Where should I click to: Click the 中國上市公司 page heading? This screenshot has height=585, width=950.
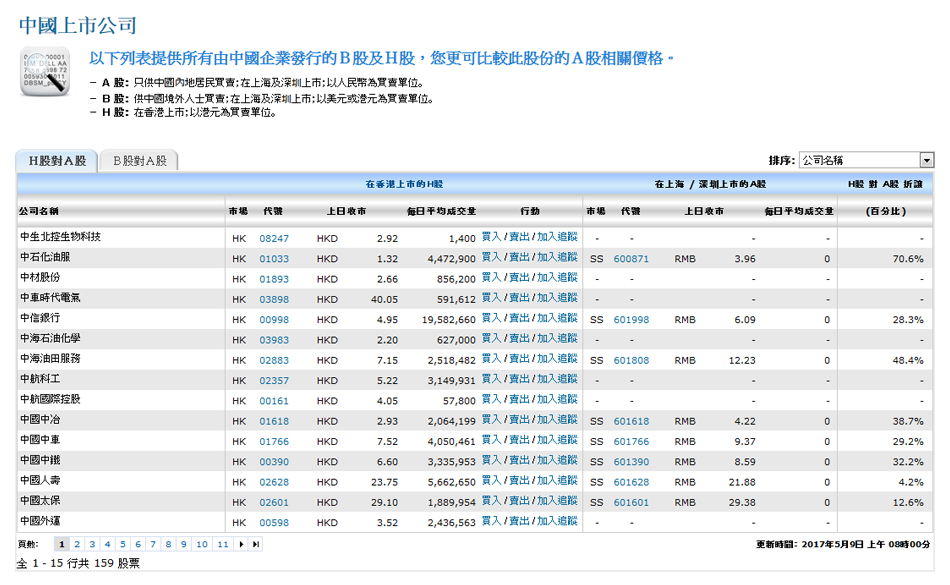[x=78, y=25]
